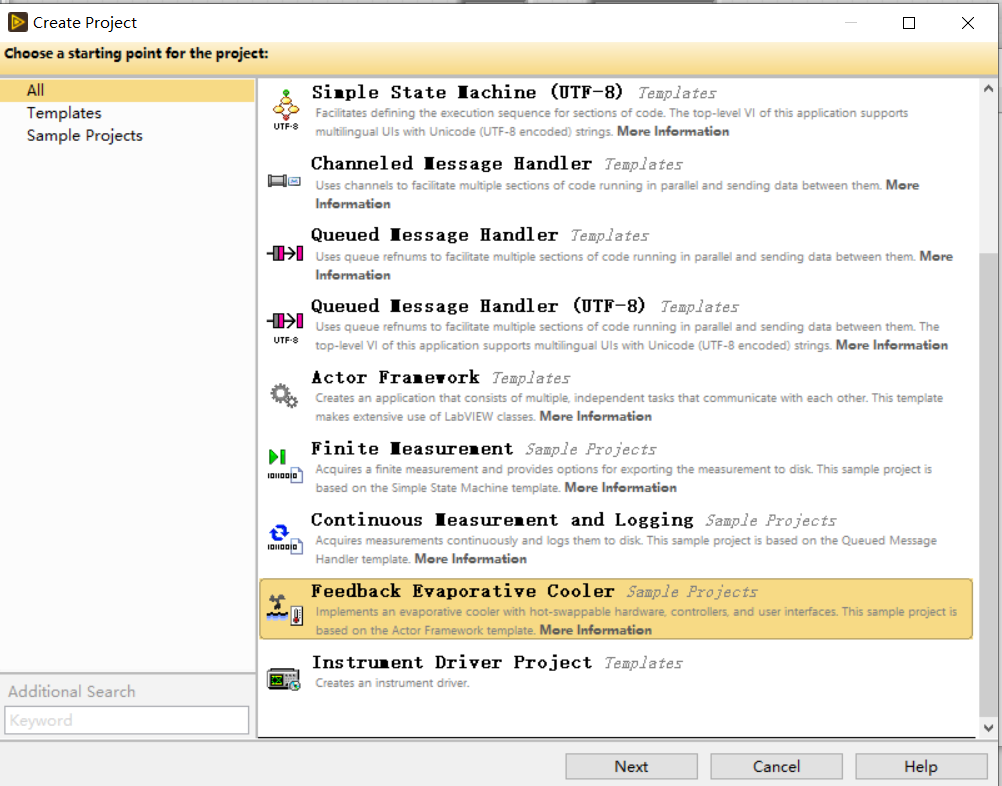
Task: Select the Templates category
Action: [x=64, y=113]
